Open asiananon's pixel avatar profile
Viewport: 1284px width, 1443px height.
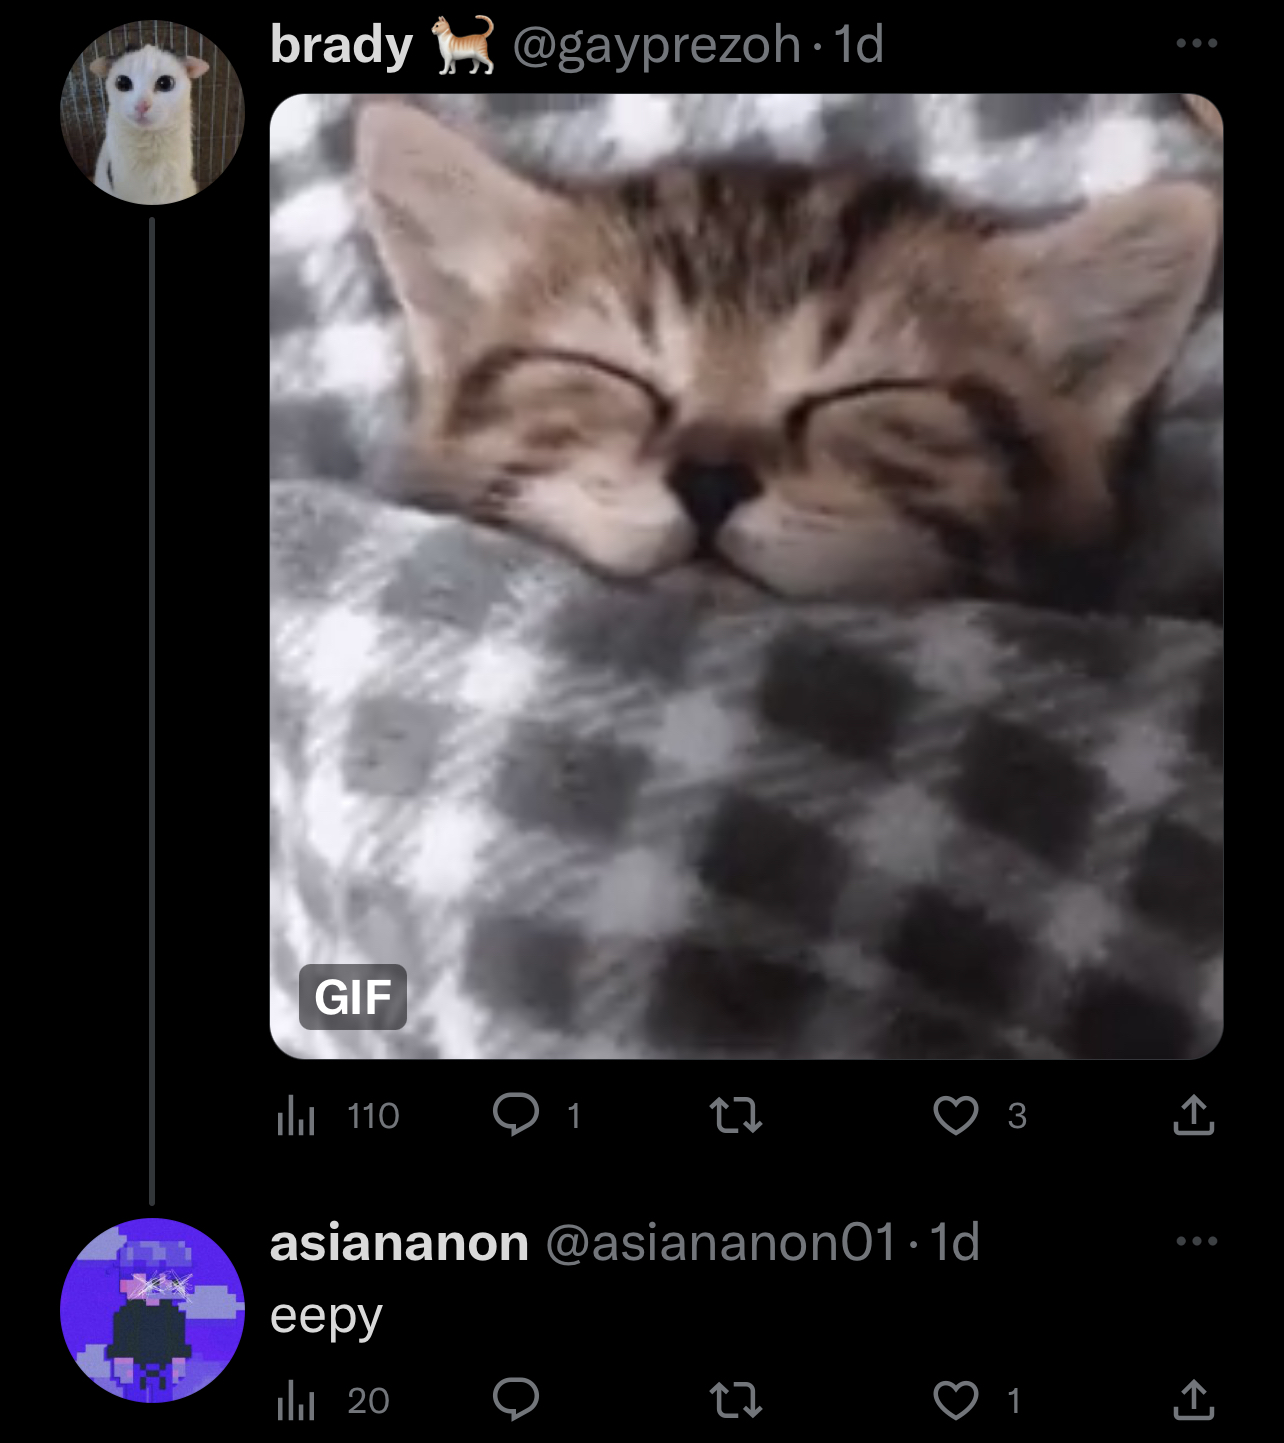coord(152,1310)
